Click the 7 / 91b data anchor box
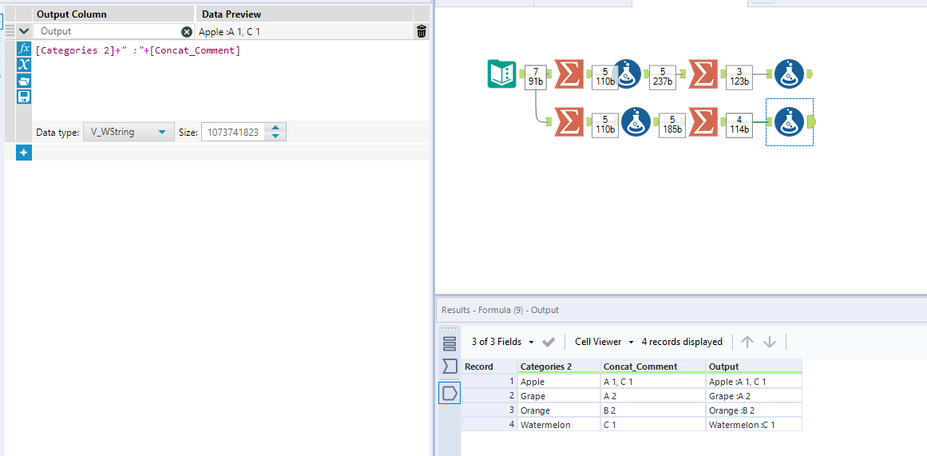The width and height of the screenshot is (927, 456). [x=536, y=77]
